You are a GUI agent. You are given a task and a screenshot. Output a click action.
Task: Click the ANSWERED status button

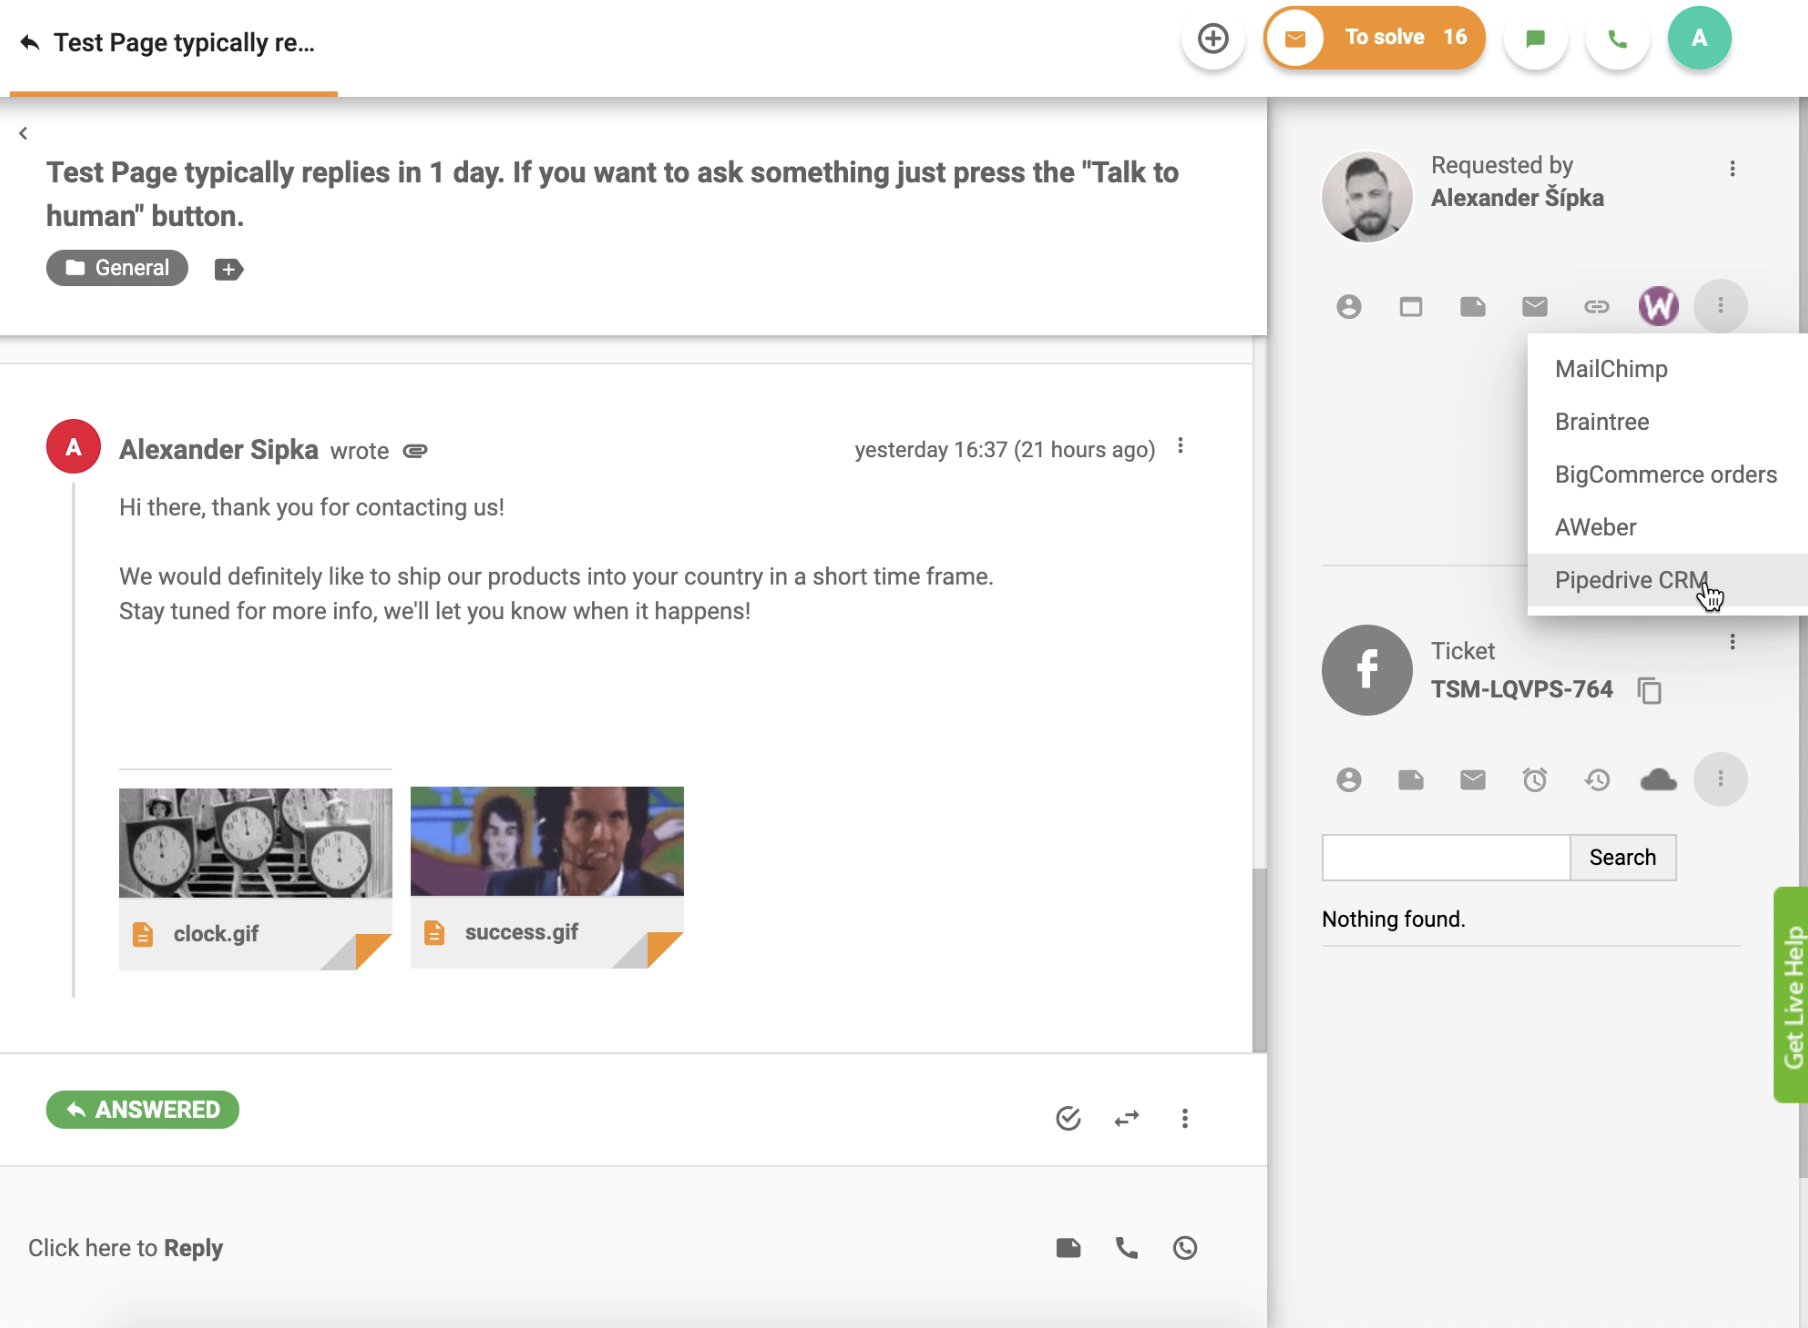142,1109
